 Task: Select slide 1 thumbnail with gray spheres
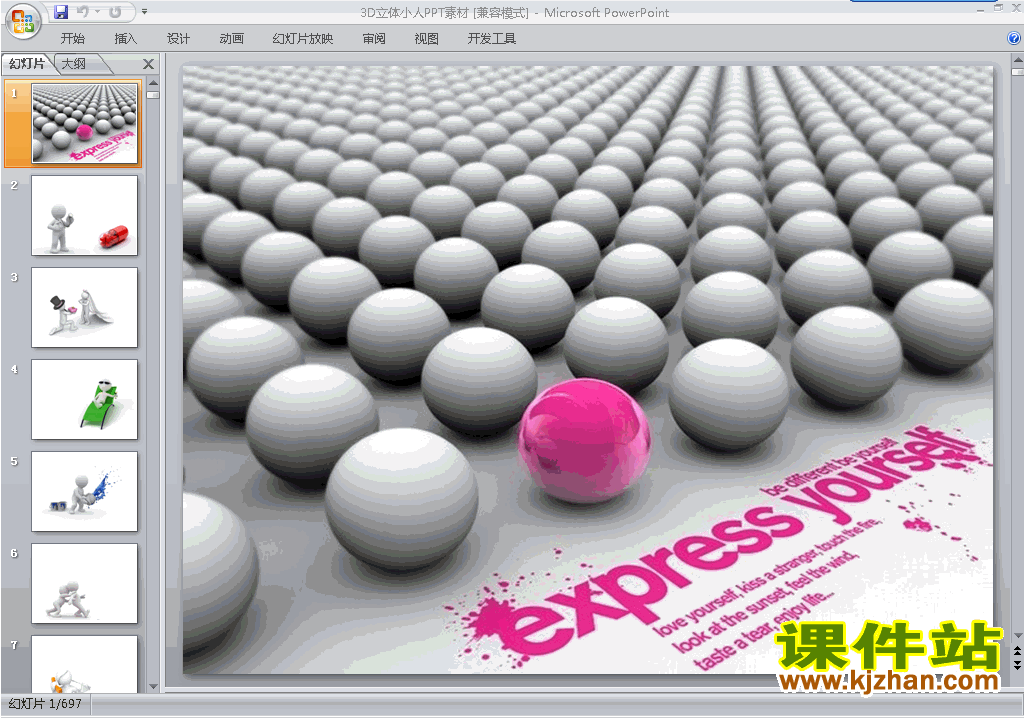pyautogui.click(x=85, y=123)
